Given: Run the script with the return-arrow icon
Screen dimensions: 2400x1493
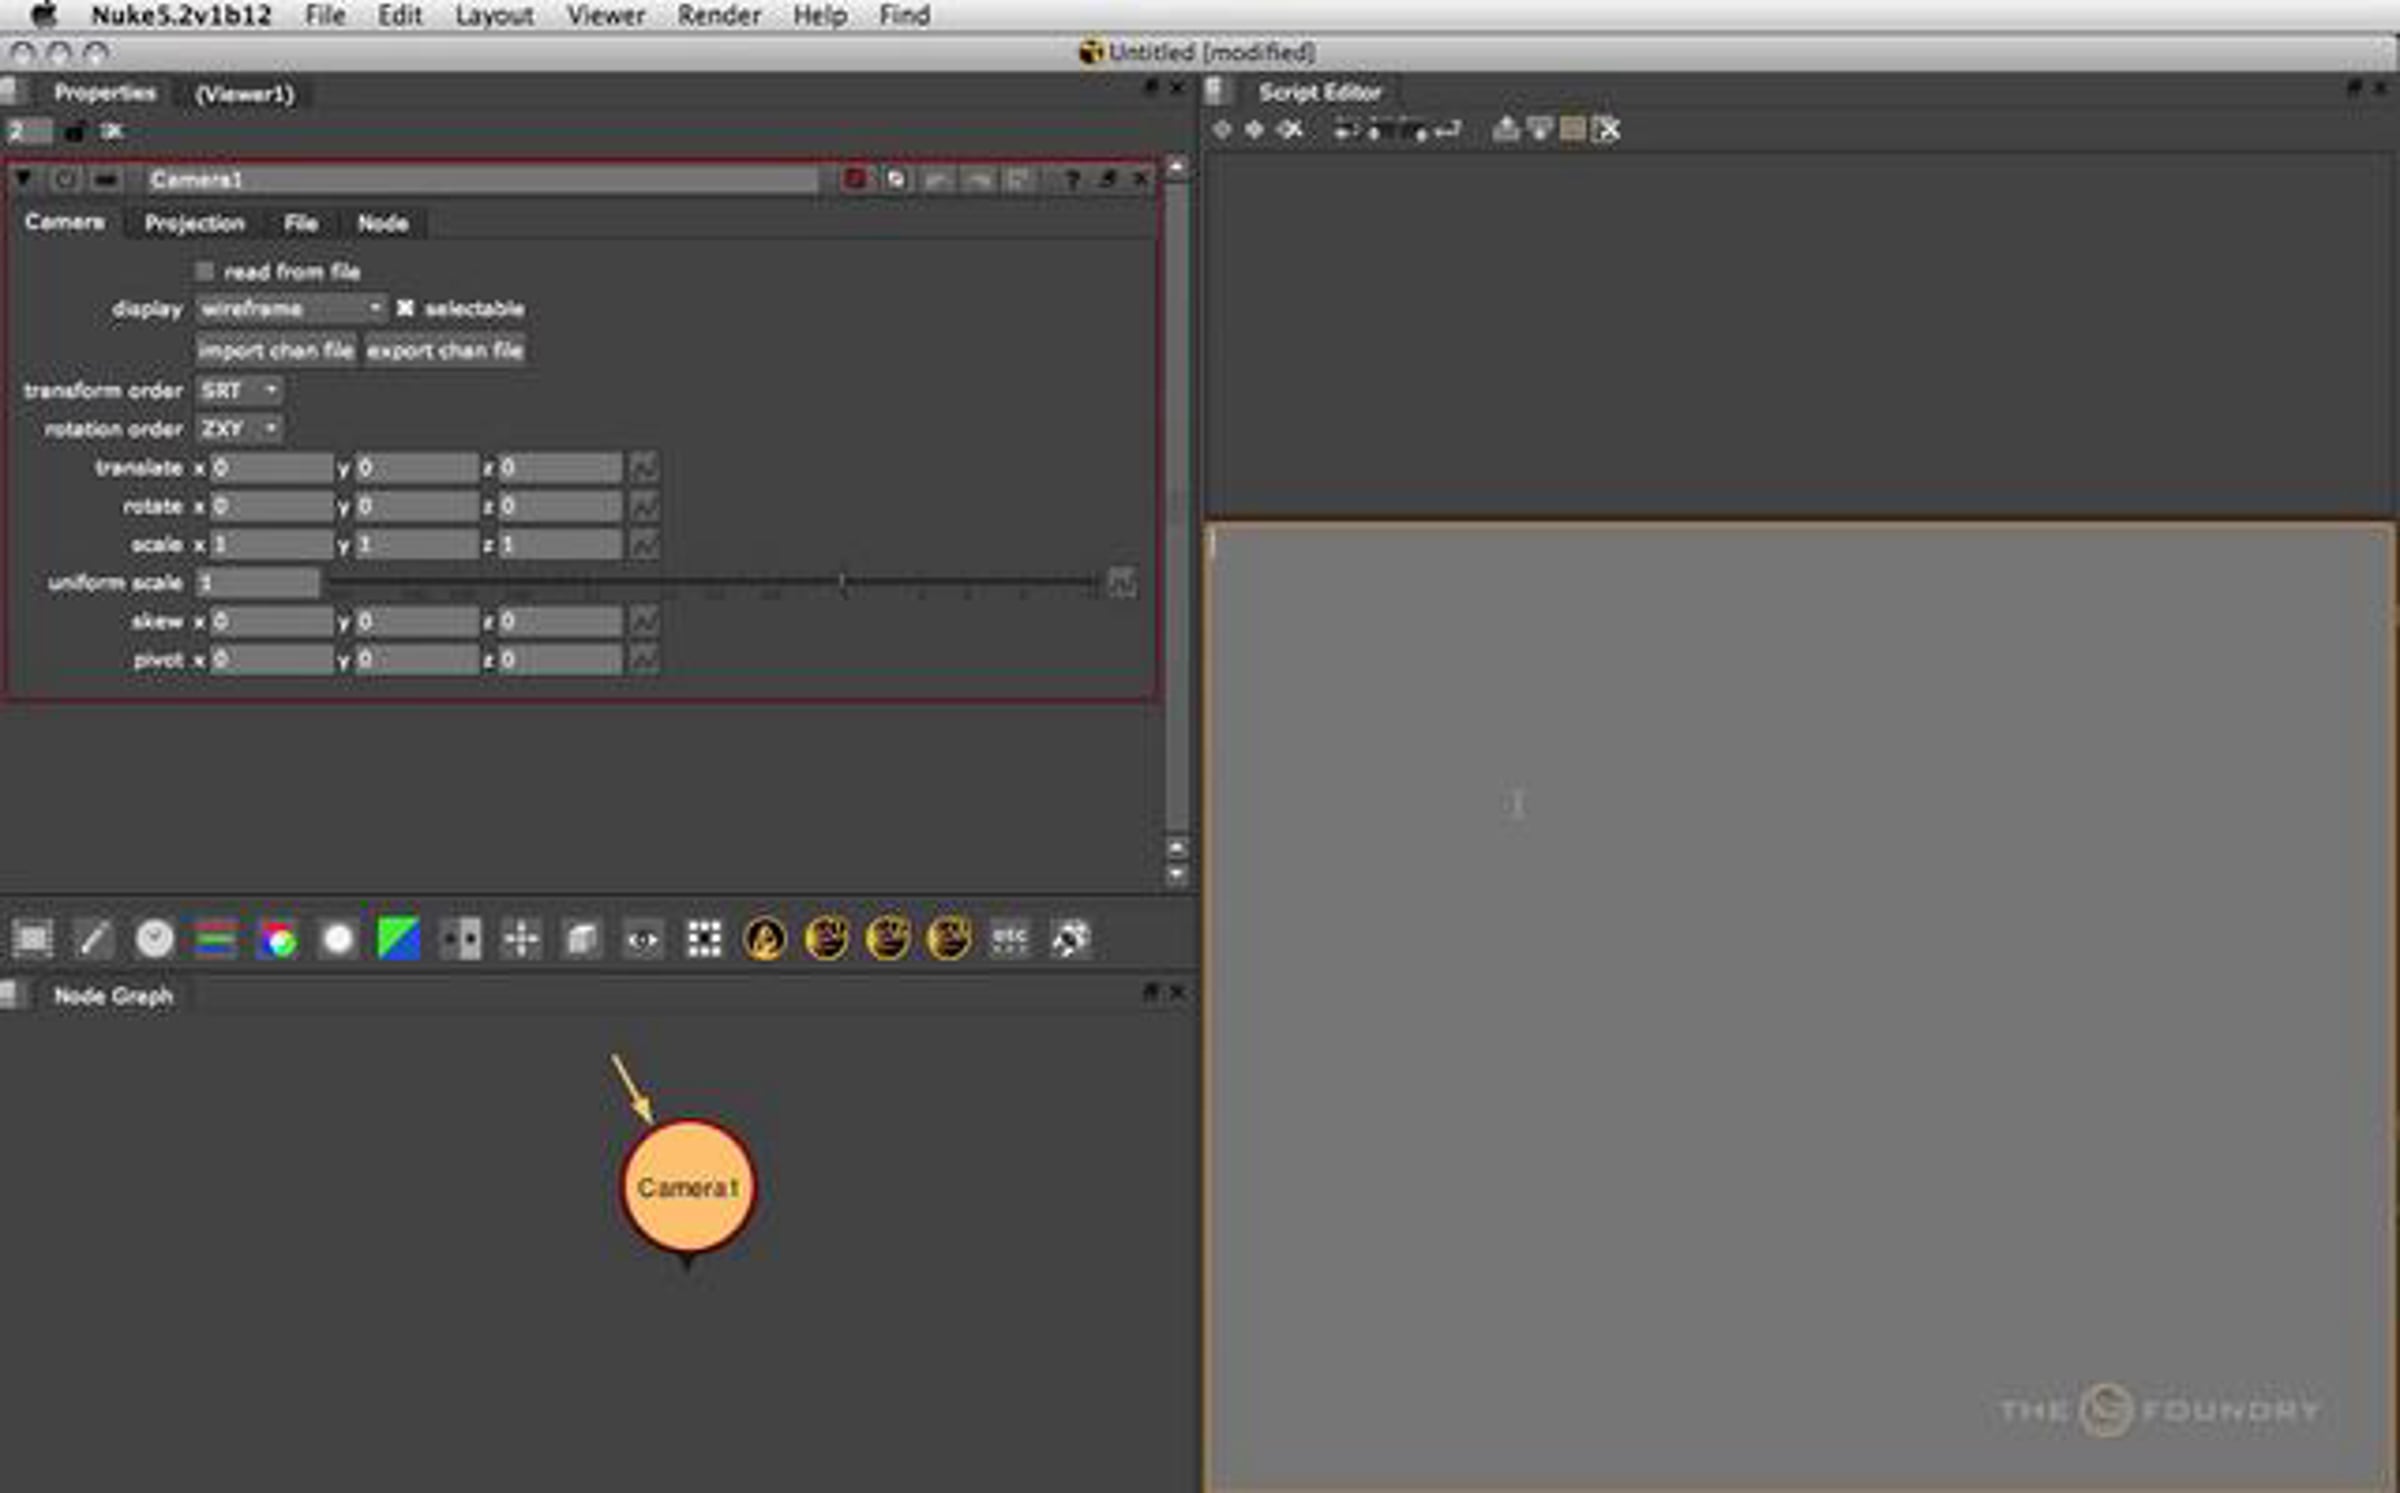Looking at the screenshot, I should [x=1447, y=130].
